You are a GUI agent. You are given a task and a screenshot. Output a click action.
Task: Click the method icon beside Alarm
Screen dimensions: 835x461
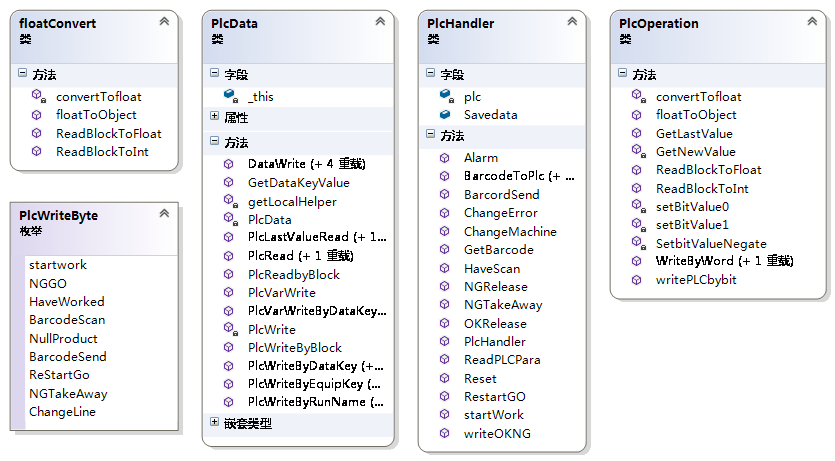click(445, 158)
